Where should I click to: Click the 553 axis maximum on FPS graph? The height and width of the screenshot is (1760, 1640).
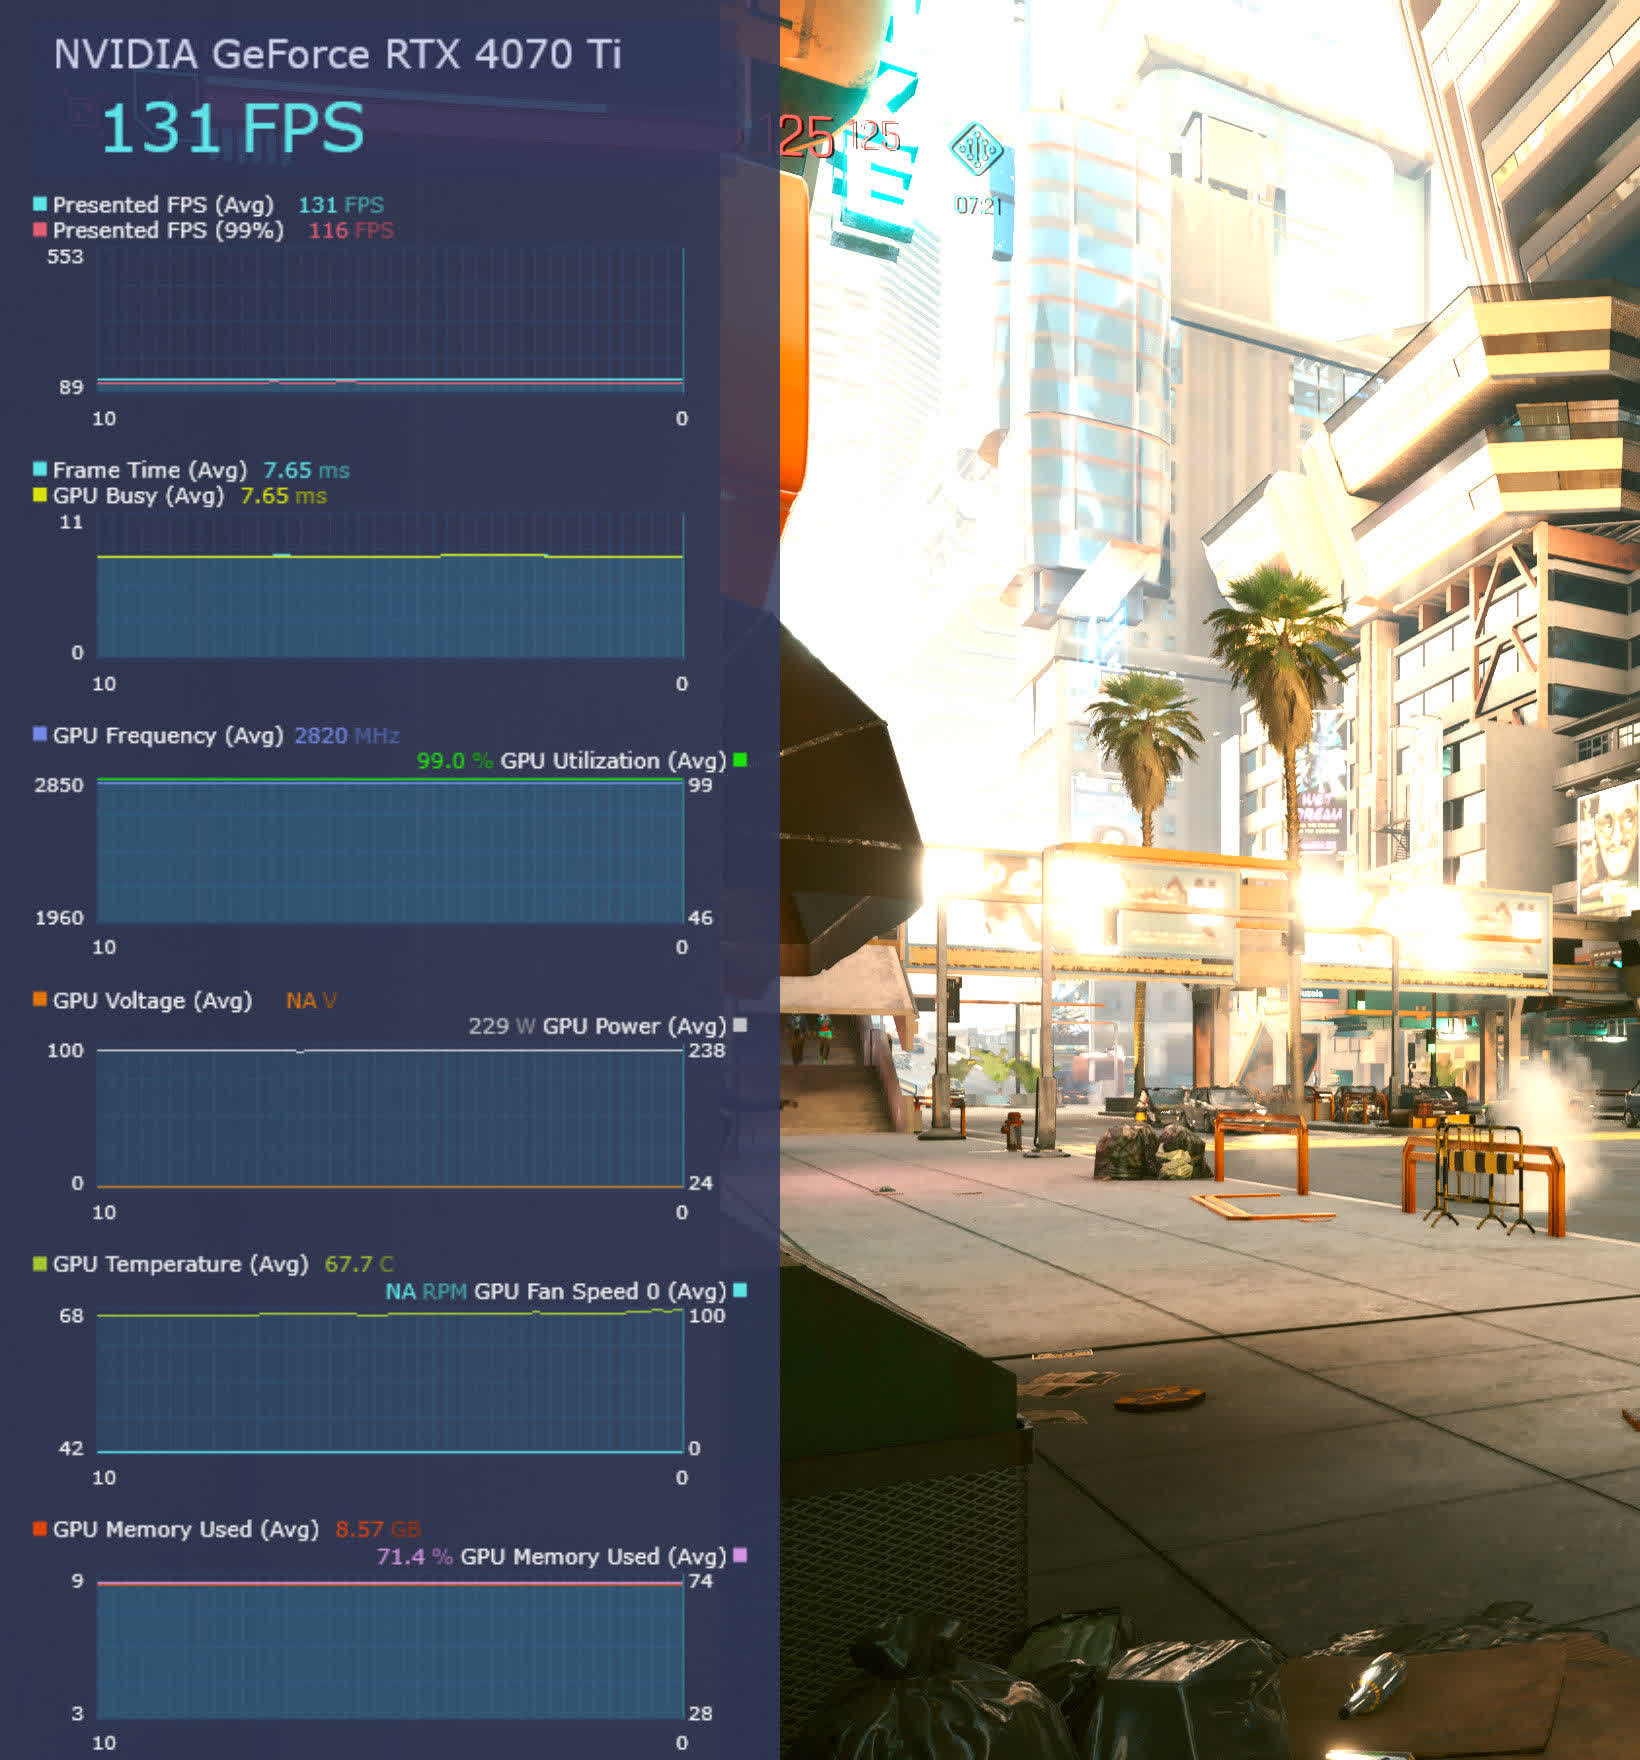(x=65, y=257)
